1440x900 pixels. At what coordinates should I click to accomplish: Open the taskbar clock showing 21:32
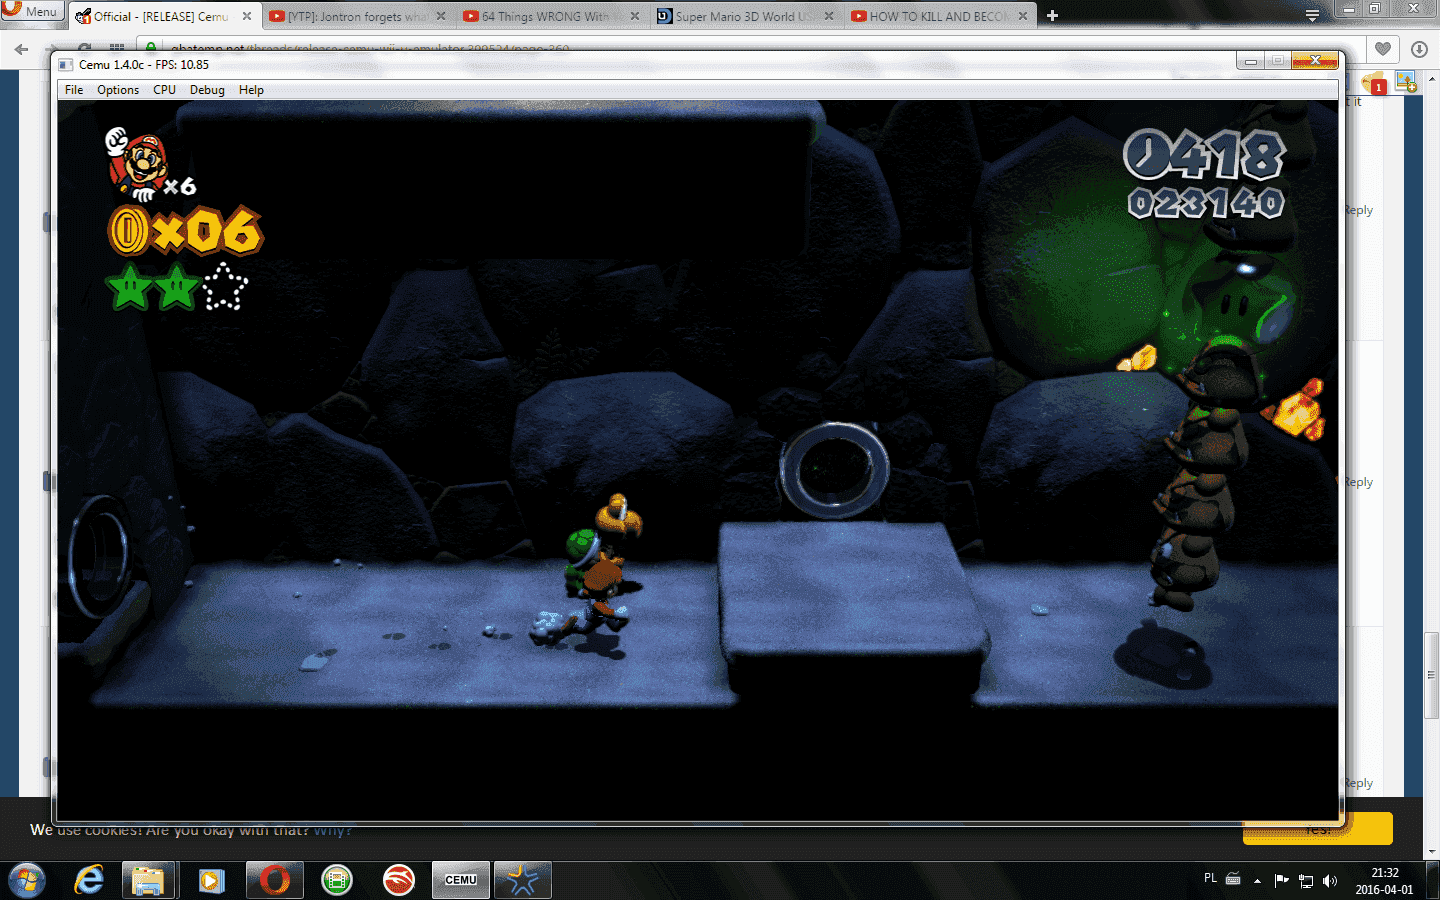click(x=1385, y=881)
